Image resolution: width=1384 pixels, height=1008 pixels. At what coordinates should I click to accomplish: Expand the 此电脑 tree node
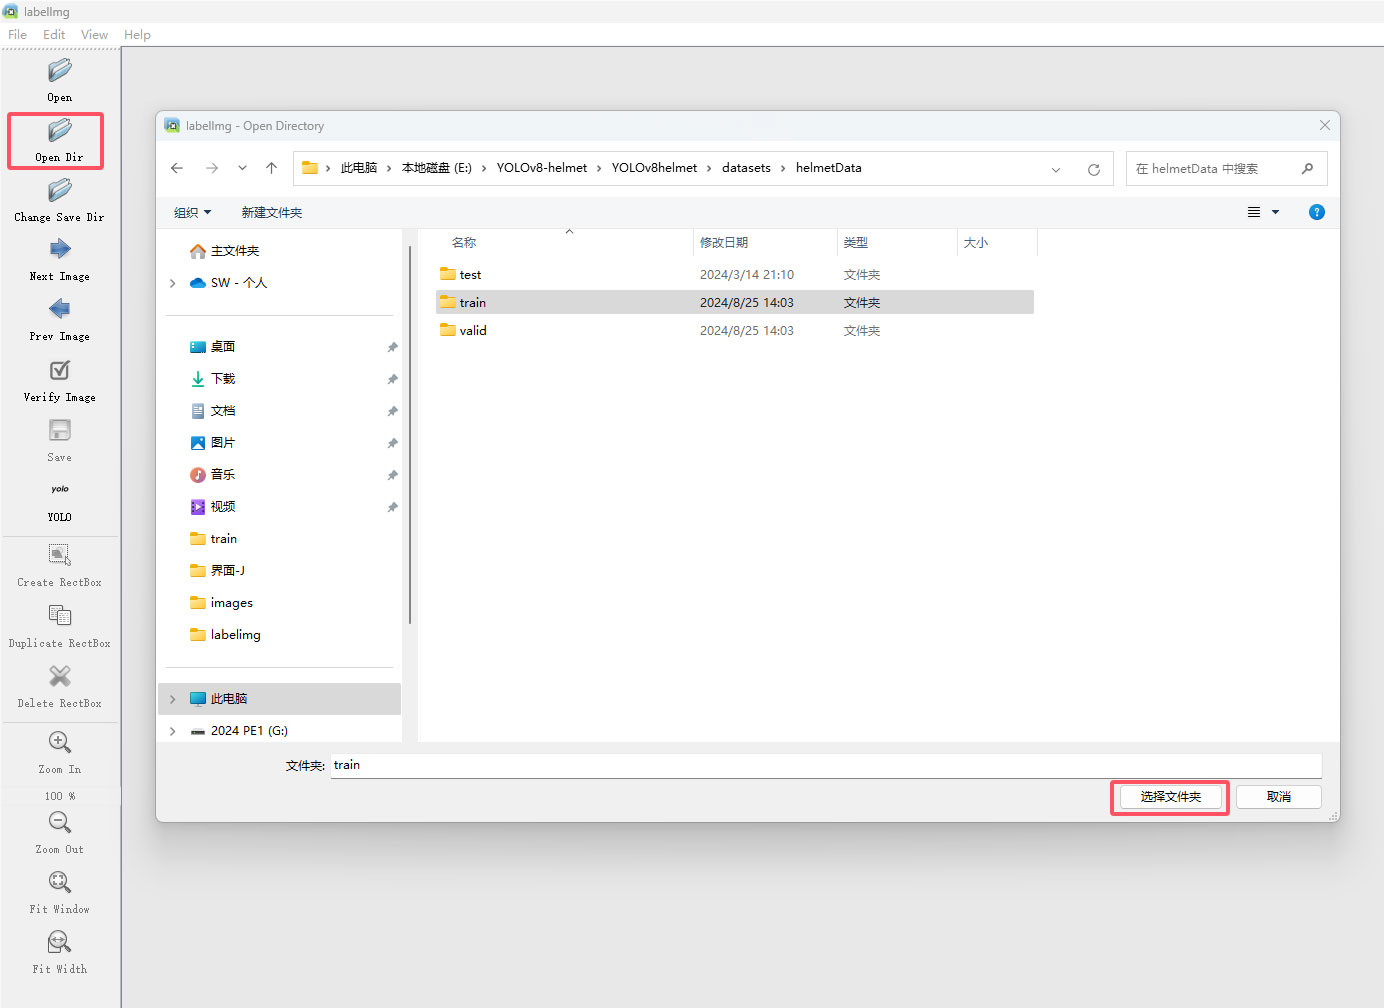point(173,699)
